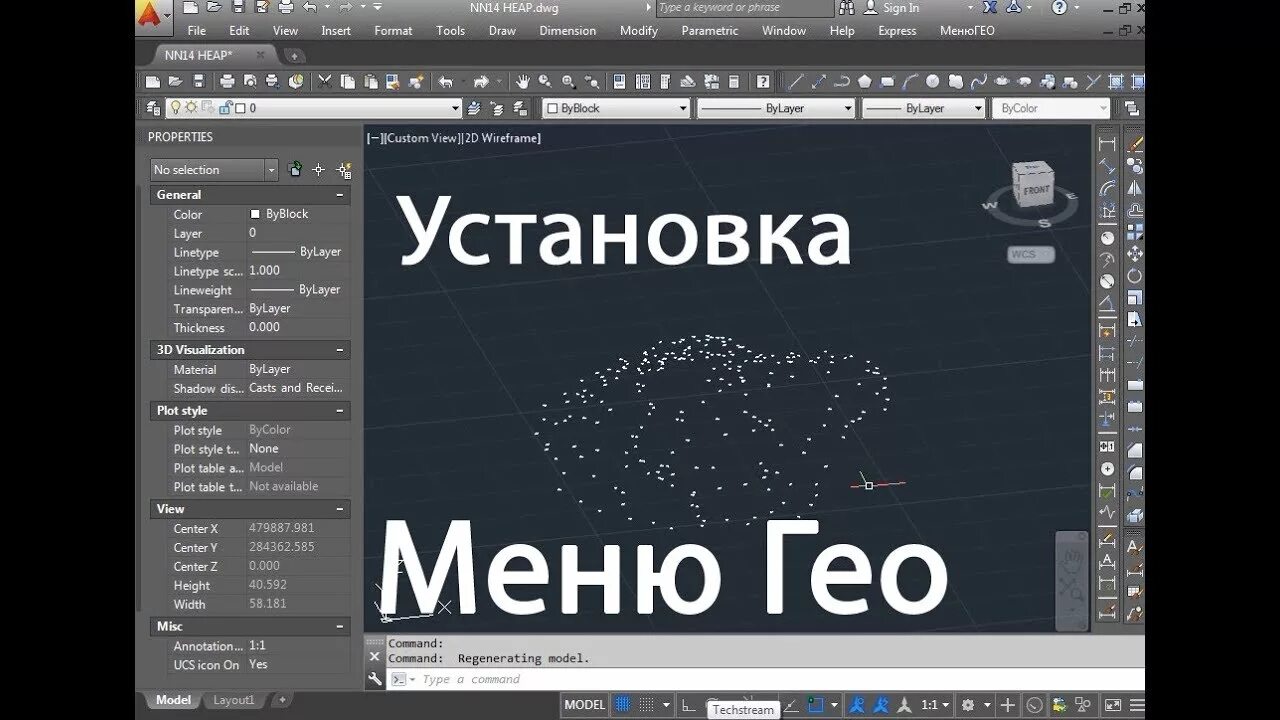Click the Redo arrow in standard toolbar
1280x720 pixels.
[482, 81]
